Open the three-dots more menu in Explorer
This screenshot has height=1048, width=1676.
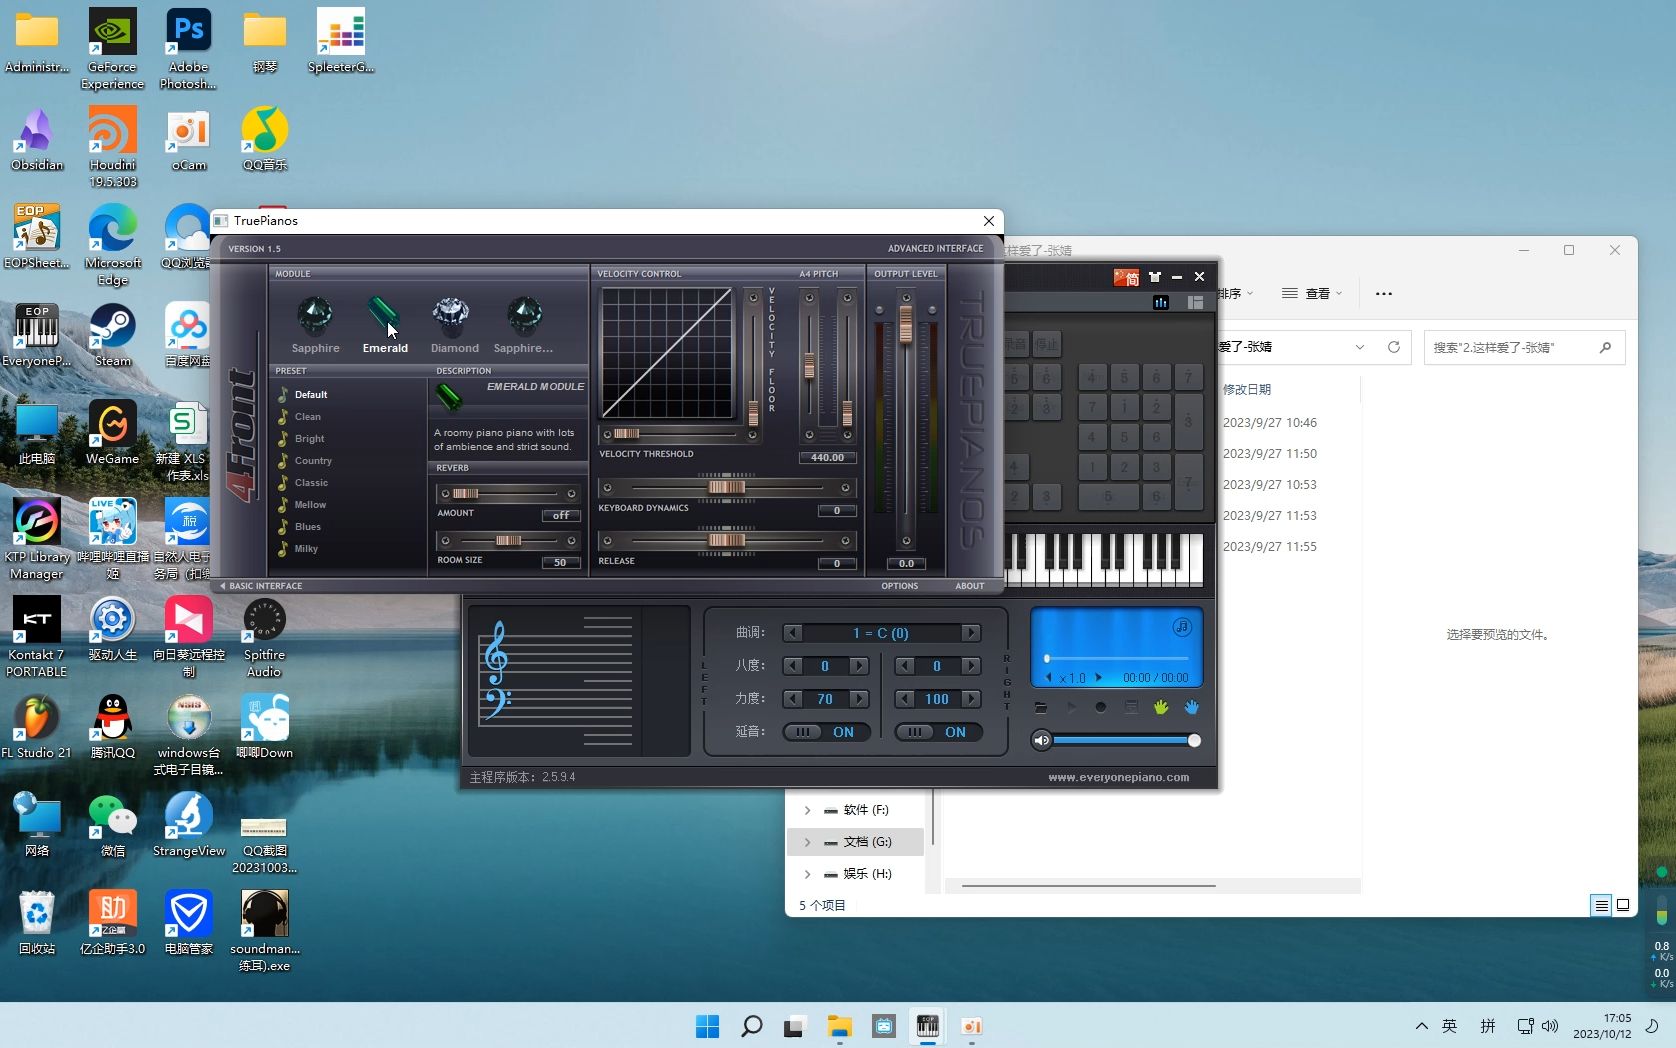(1384, 293)
